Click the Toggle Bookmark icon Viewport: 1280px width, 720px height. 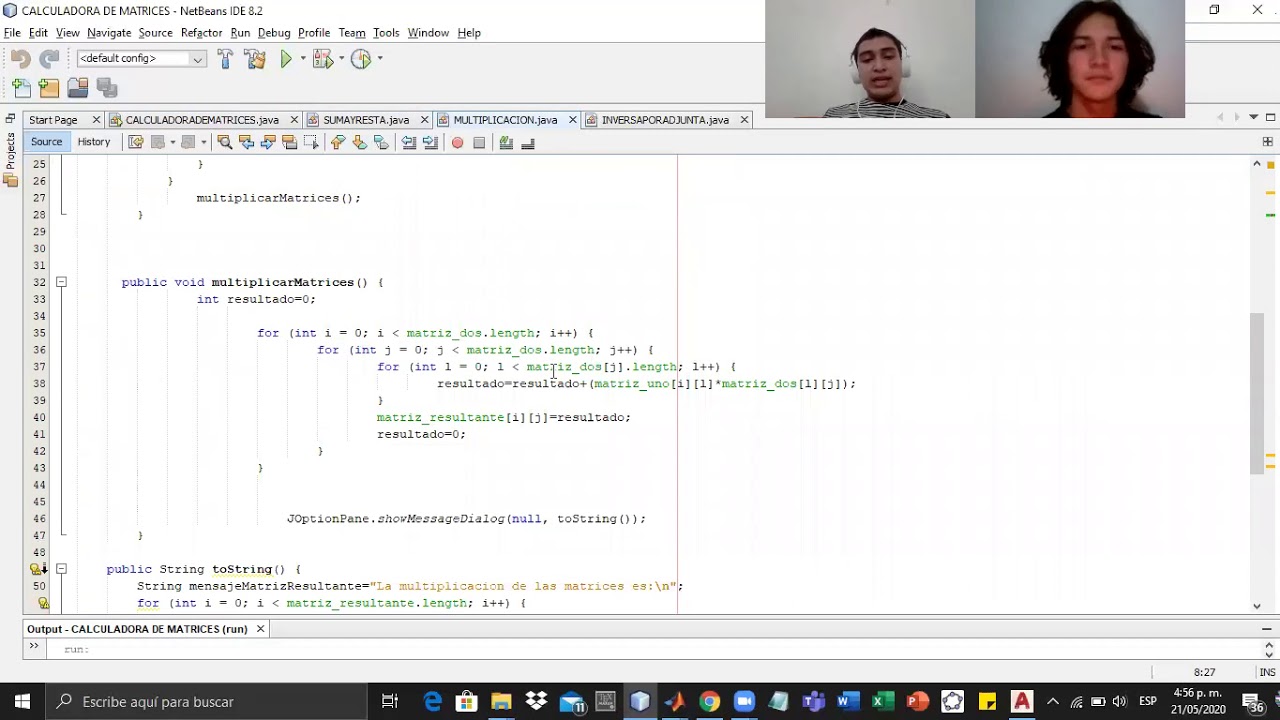381,143
